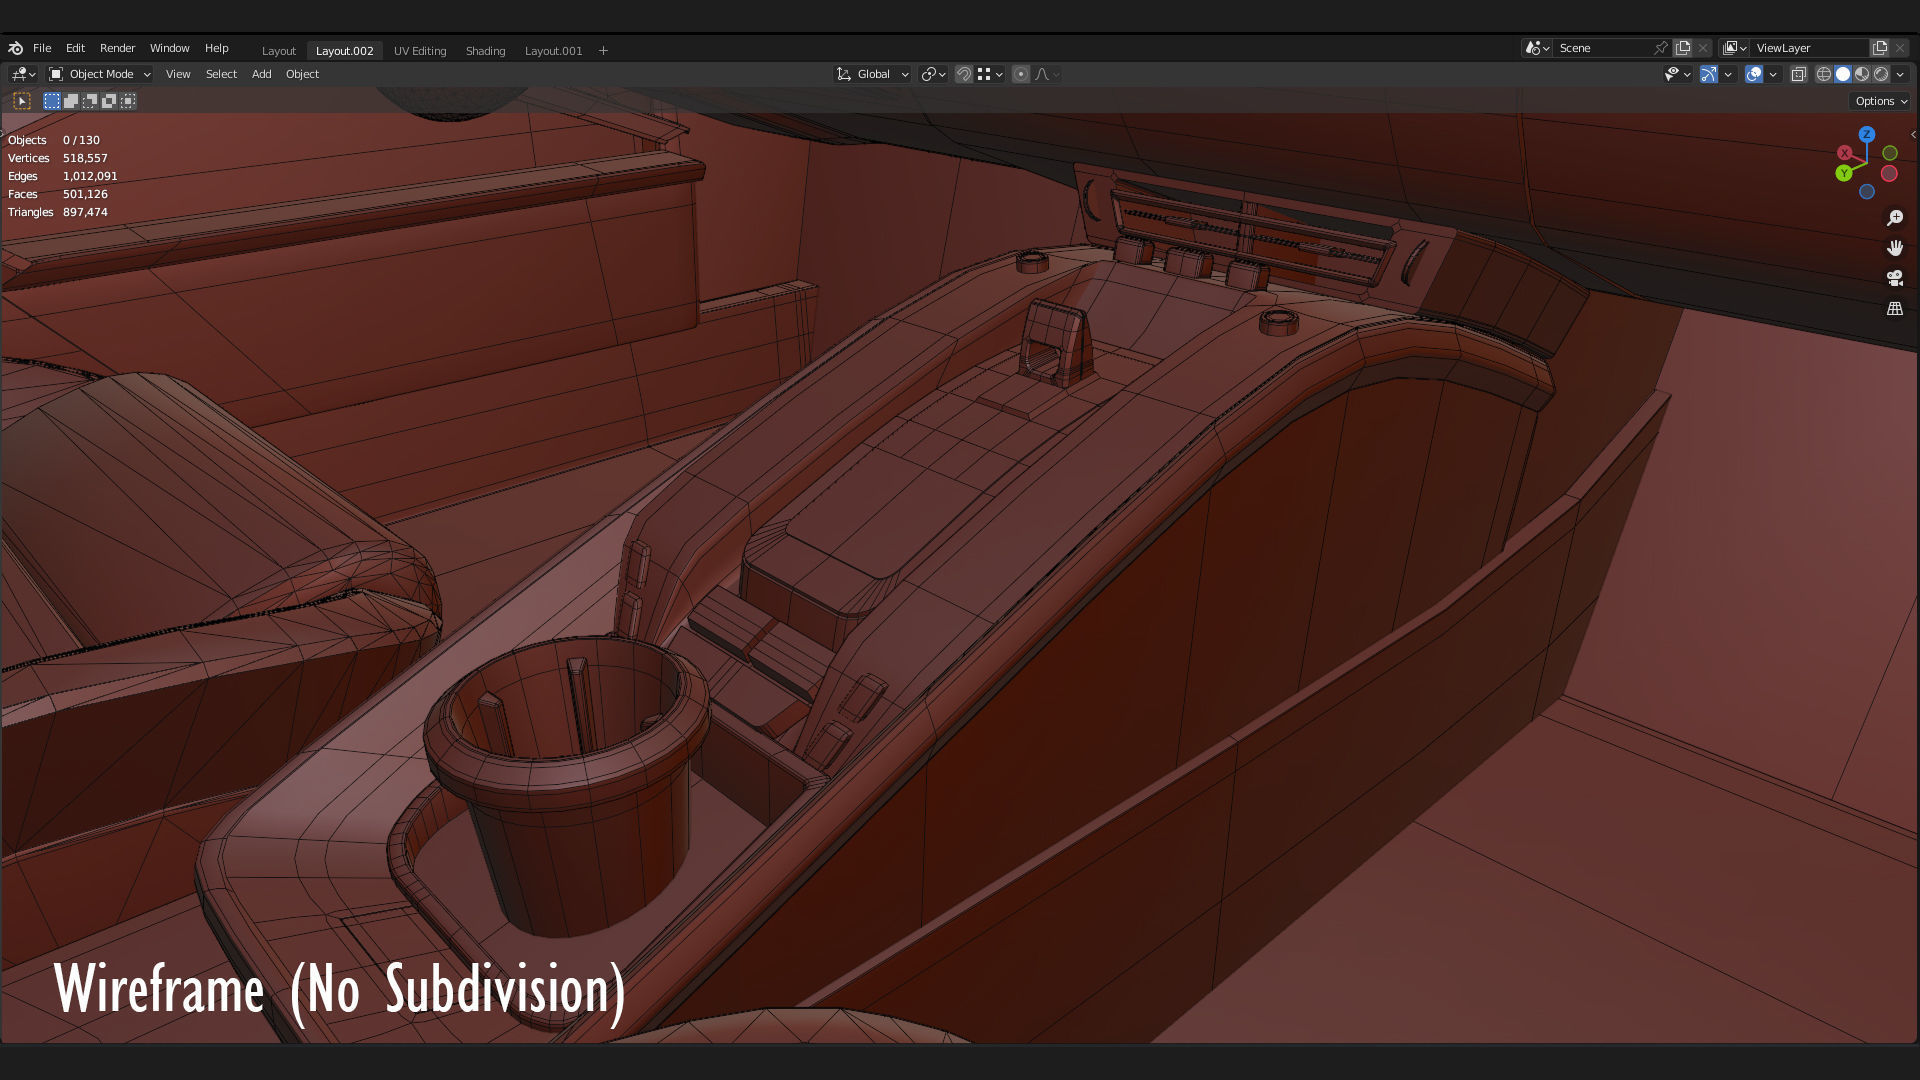Switch to UV Editing workspace tab
The image size is (1920, 1080).
pos(419,51)
